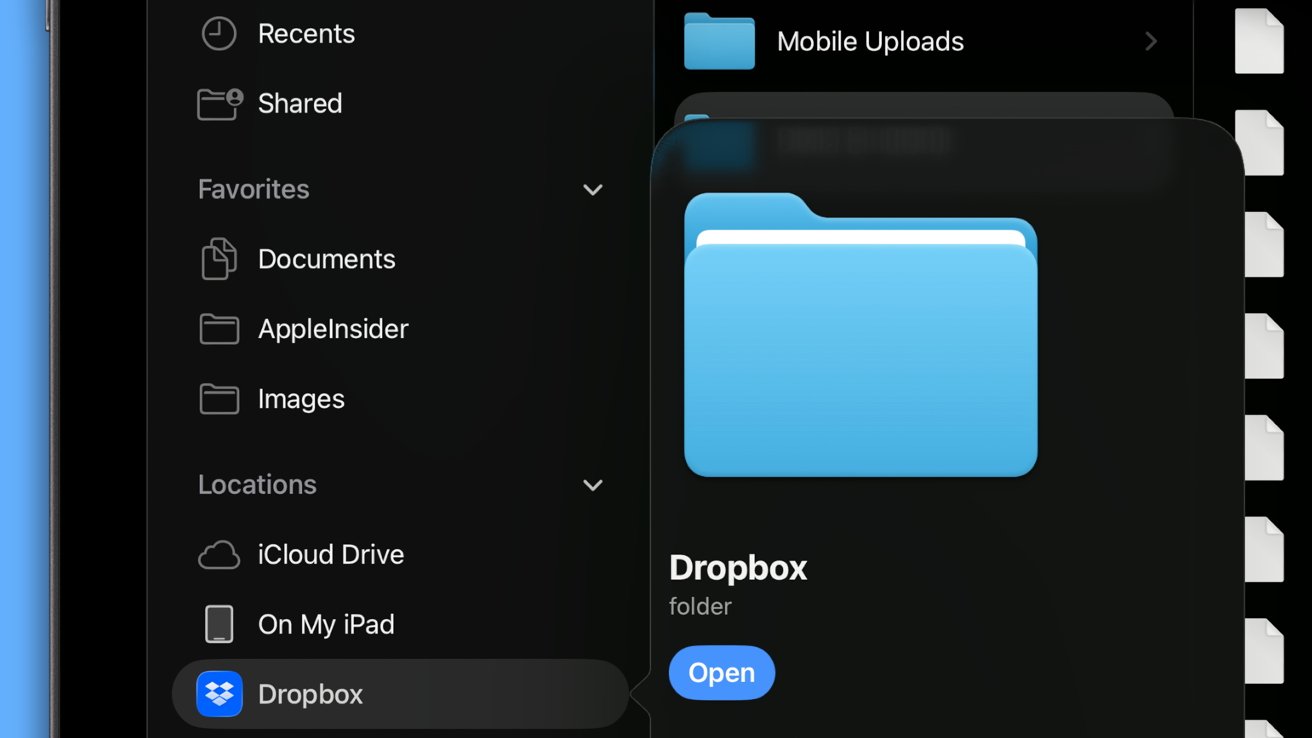Click the AppleInsider folder icon
The image size is (1312, 738).
coord(219,329)
